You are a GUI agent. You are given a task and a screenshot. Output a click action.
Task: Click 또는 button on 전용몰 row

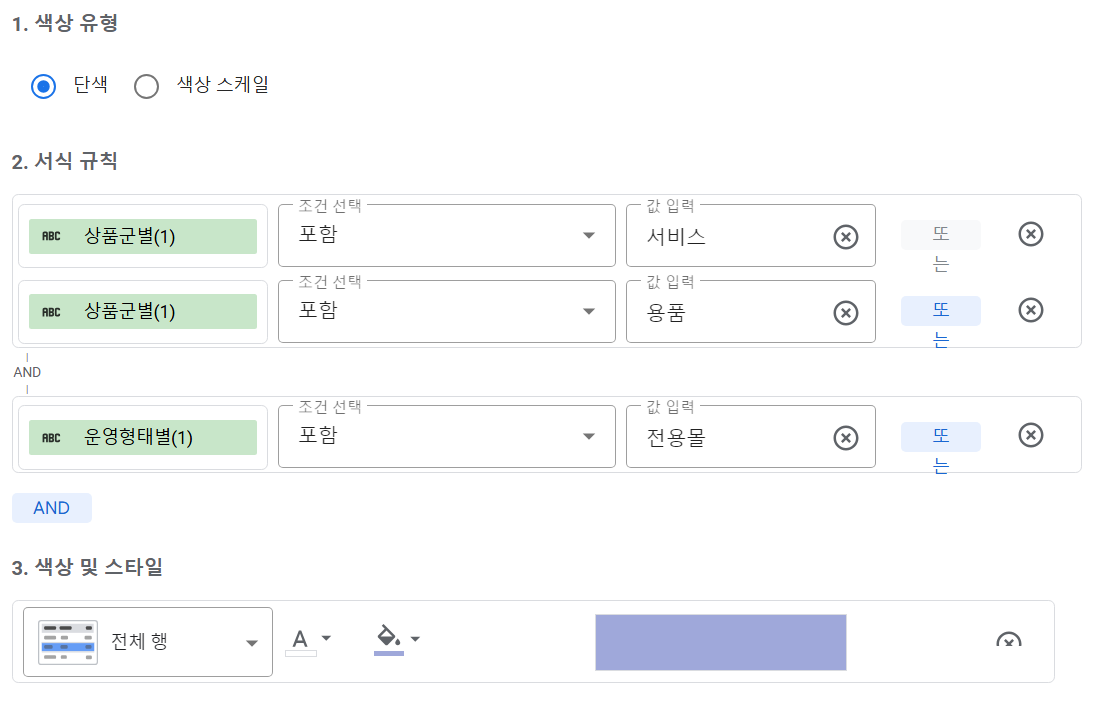tap(940, 437)
